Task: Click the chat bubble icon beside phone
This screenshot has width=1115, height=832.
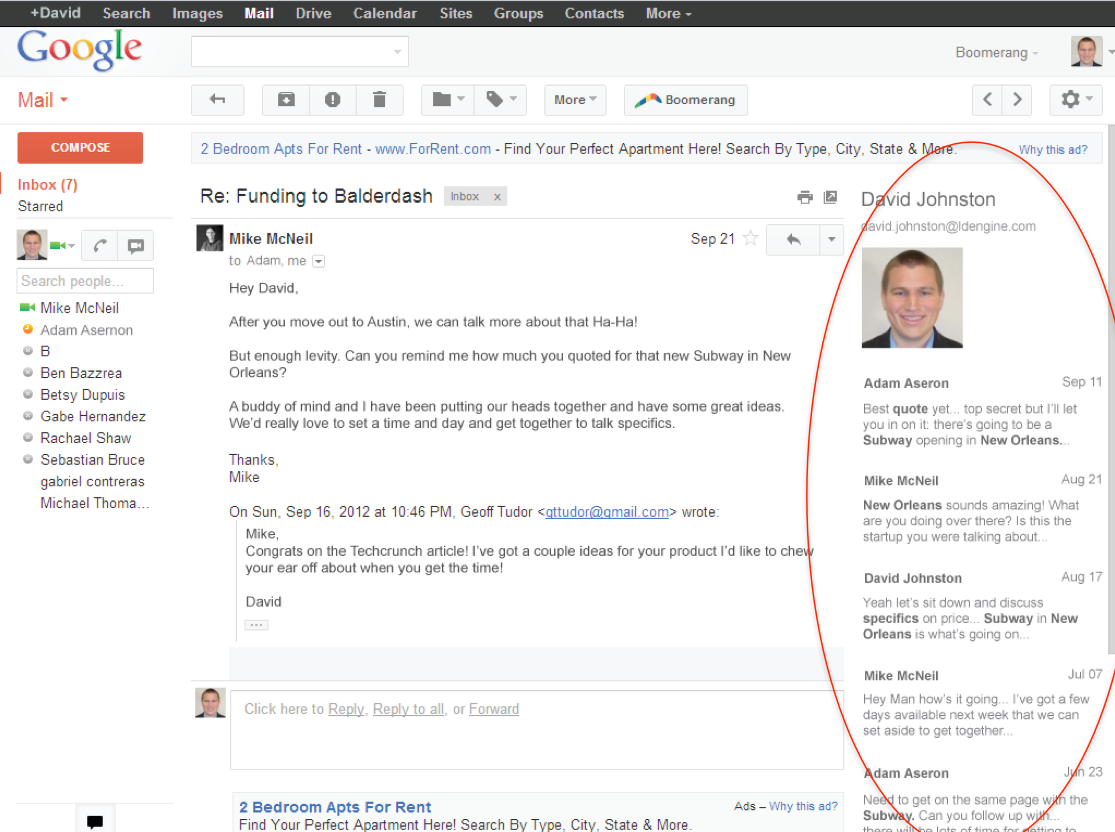Action: (x=136, y=246)
